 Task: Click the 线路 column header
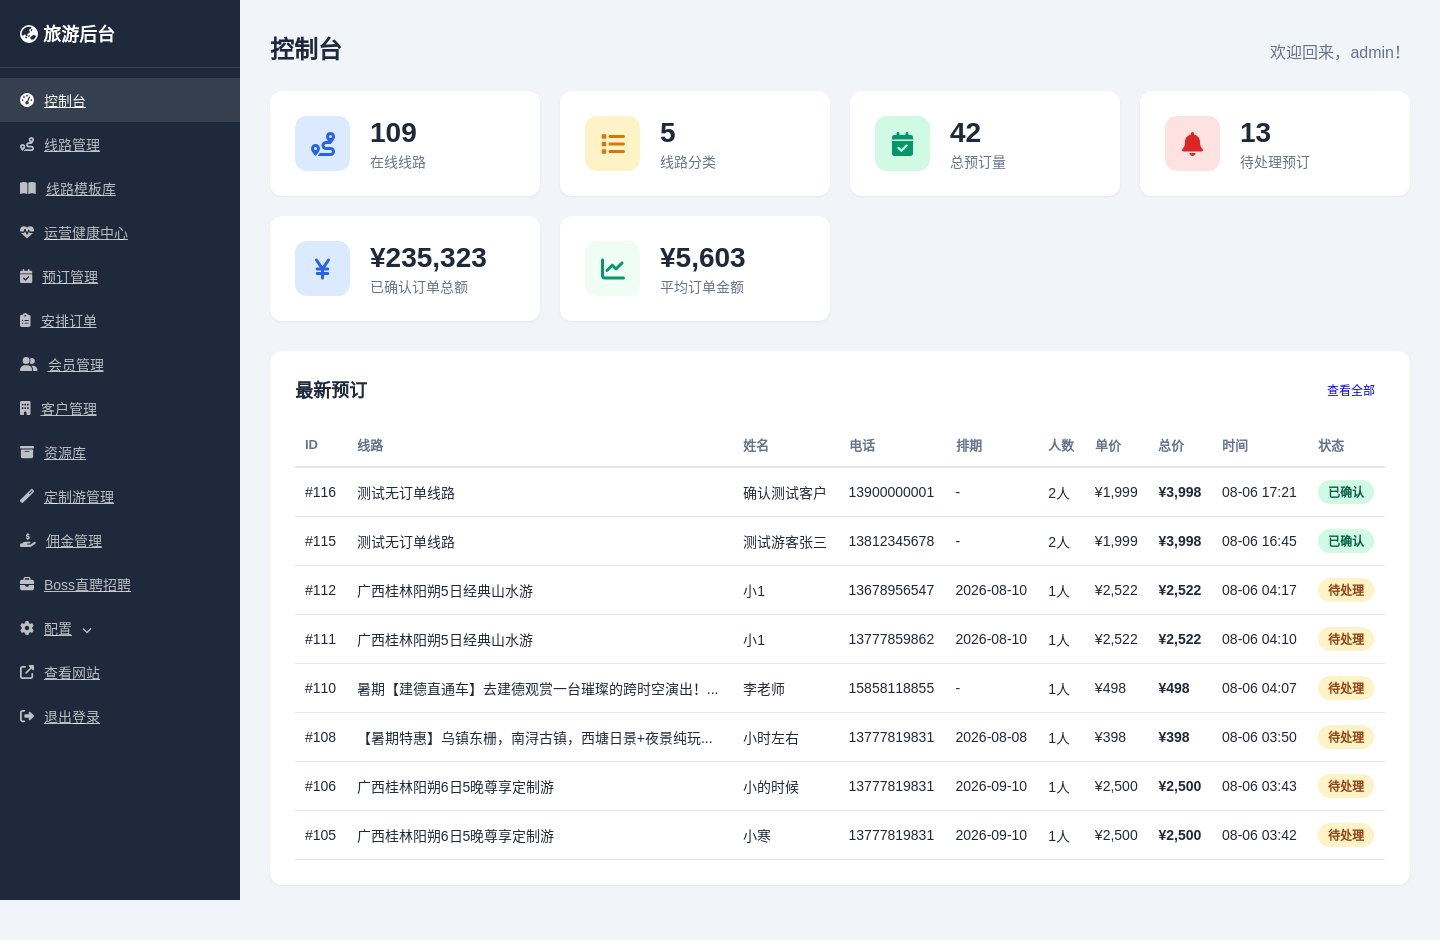pos(370,445)
